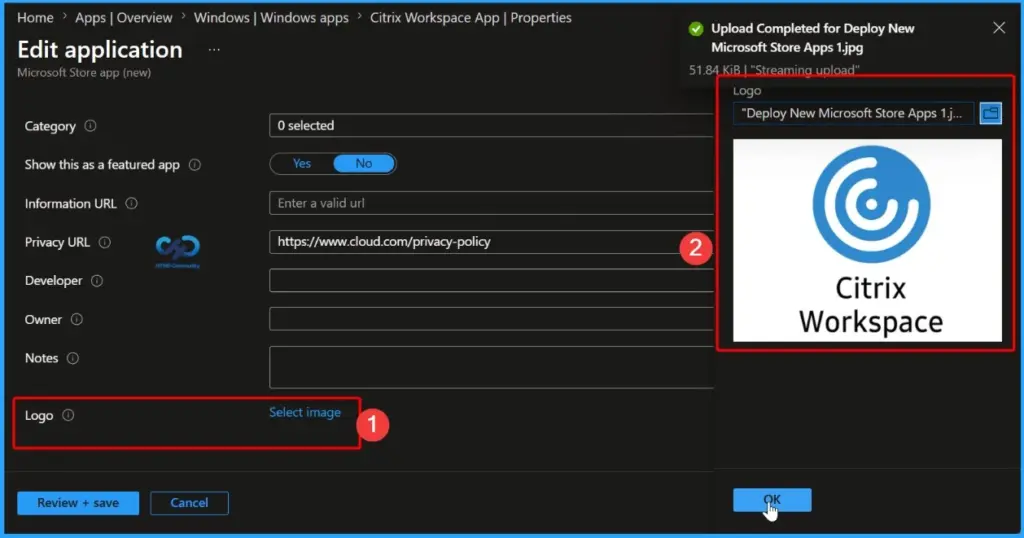Click the Privacy URL info icon
Screen dimensions: 1024x538
(x=104, y=242)
